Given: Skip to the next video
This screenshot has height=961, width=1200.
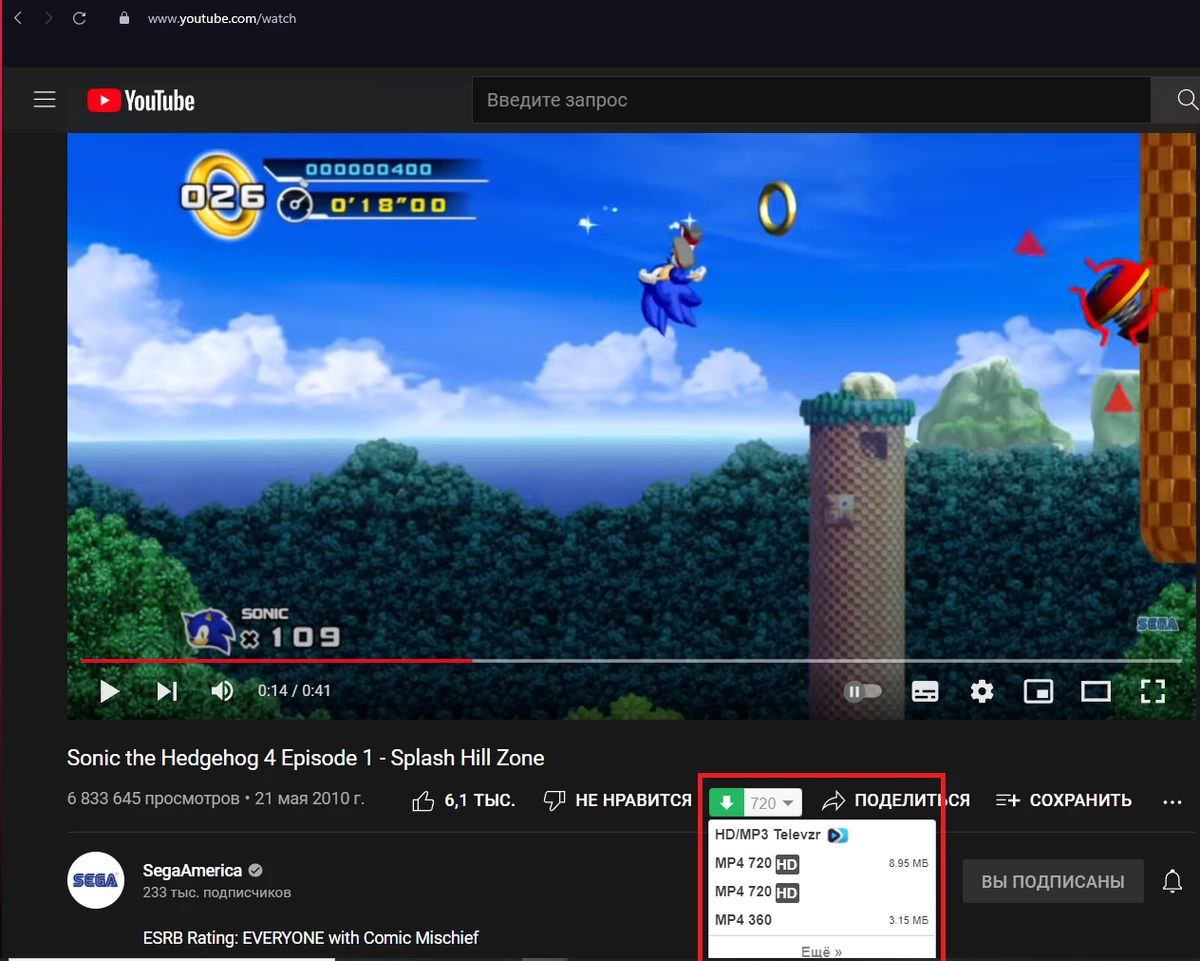Looking at the screenshot, I should (167, 691).
